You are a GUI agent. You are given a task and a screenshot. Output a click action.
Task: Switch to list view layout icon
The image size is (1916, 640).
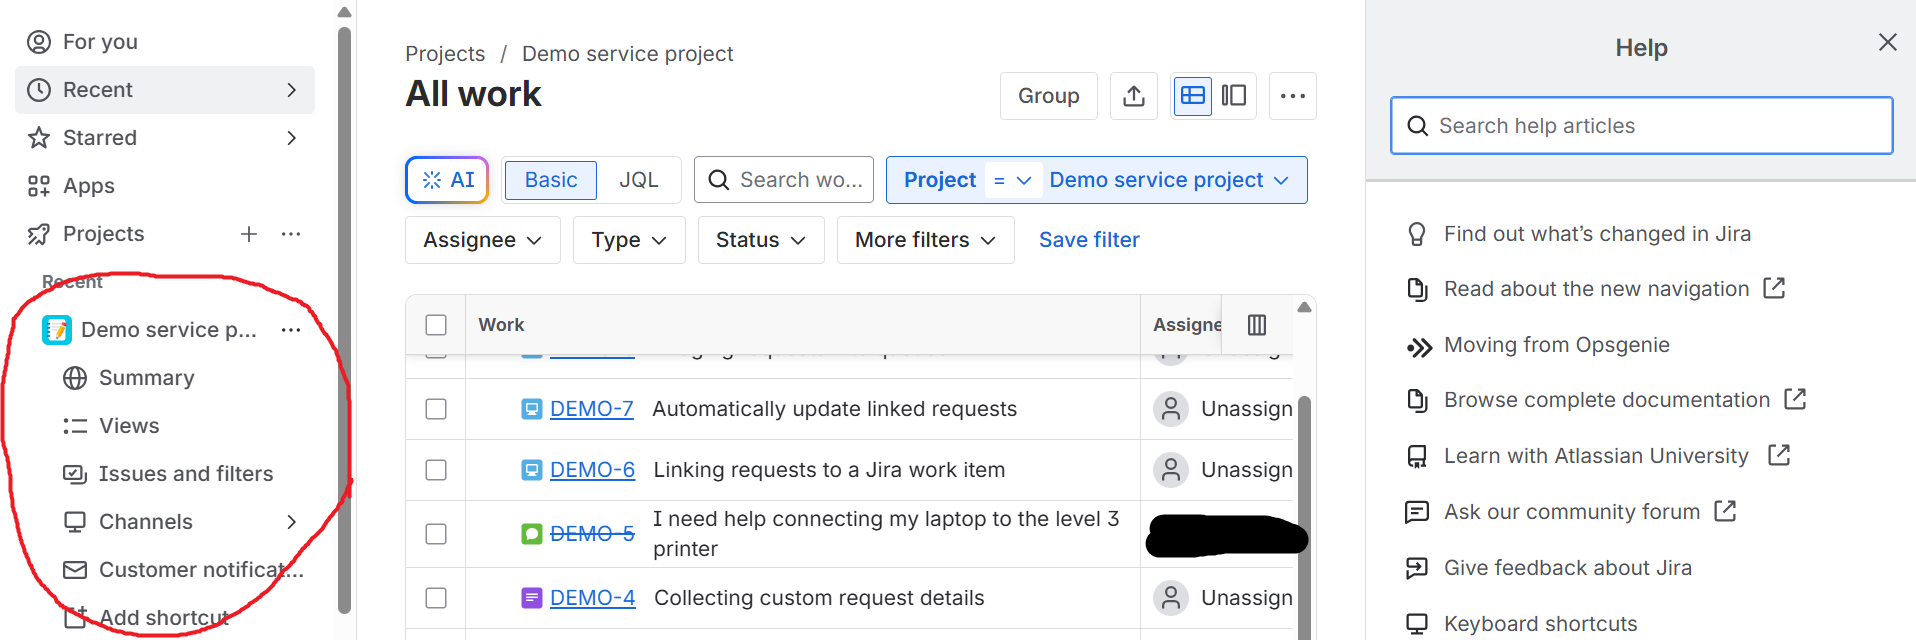pos(1193,96)
